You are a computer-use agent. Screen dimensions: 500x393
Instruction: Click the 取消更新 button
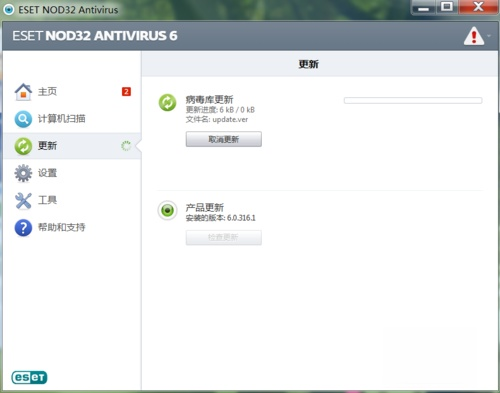(224, 139)
